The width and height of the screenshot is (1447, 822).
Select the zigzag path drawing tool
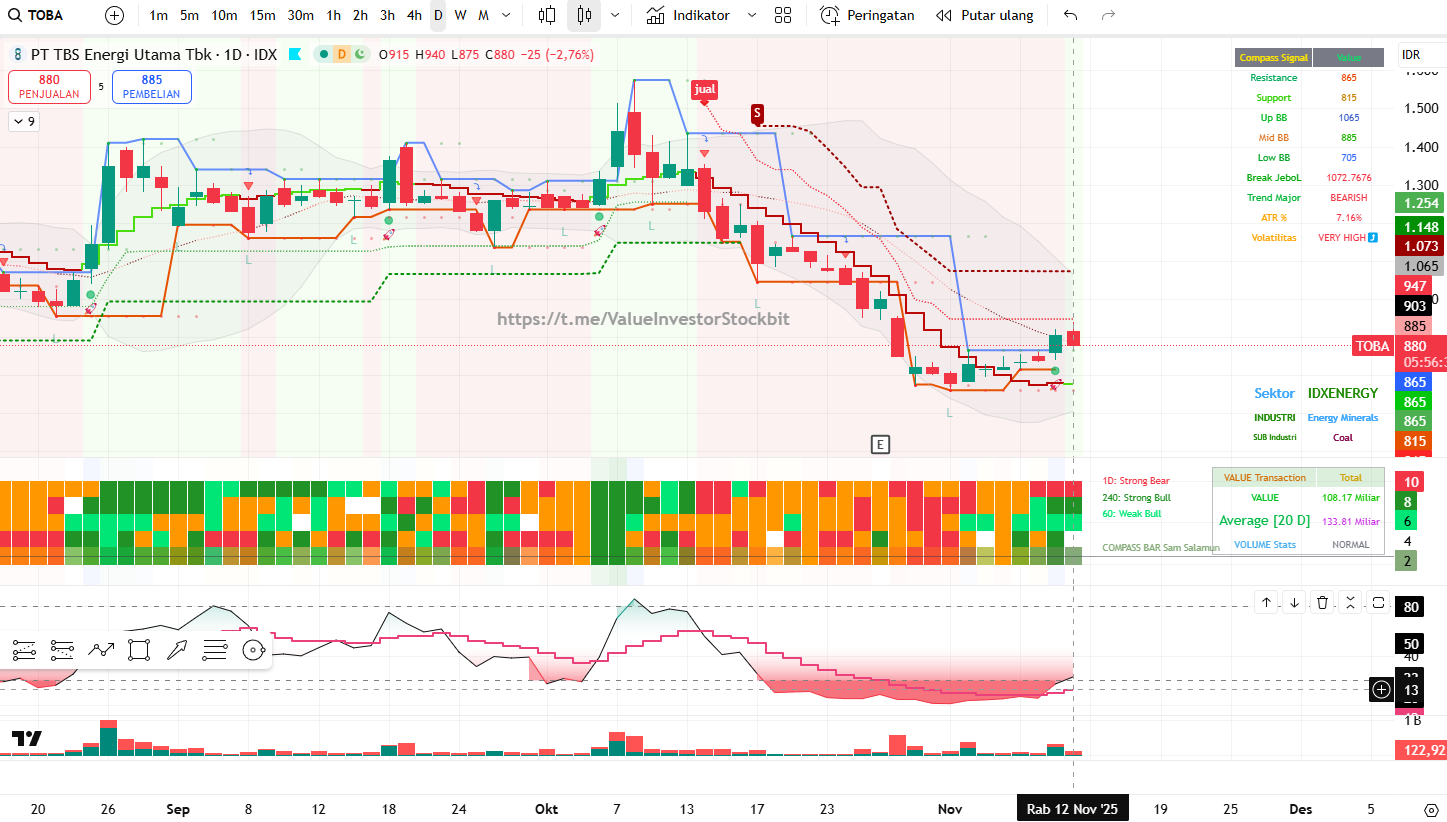click(100, 651)
